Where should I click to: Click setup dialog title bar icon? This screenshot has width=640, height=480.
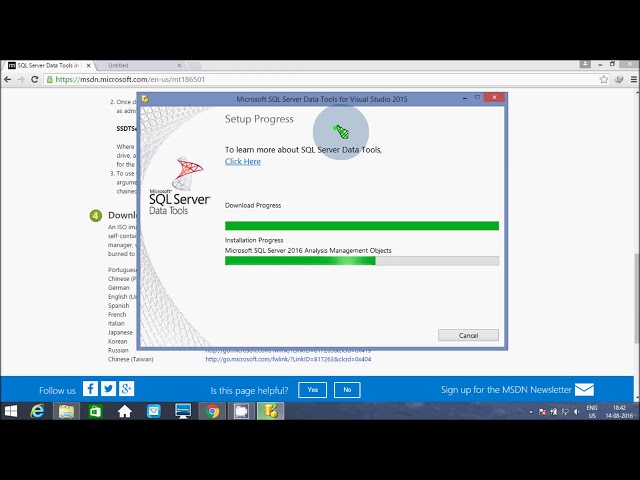tap(145, 99)
